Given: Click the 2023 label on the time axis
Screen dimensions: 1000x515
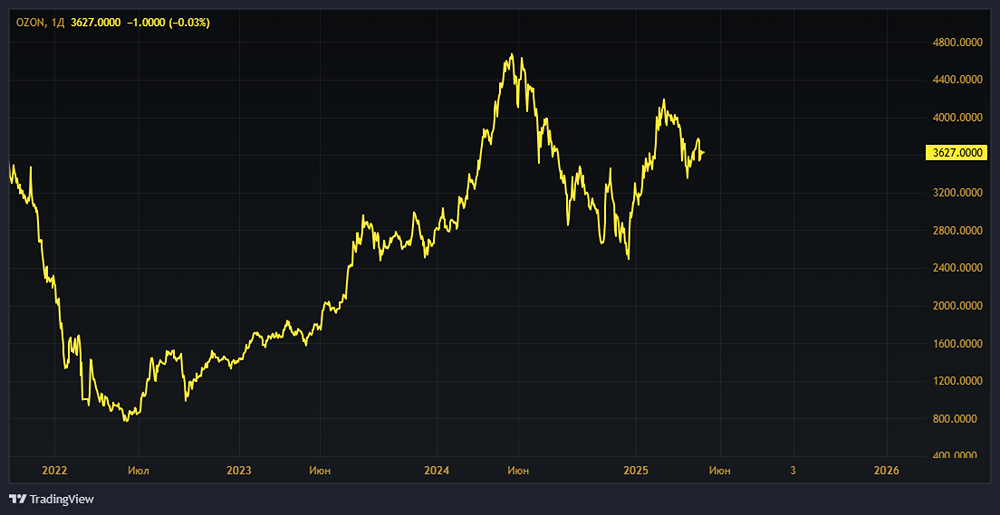Looking at the screenshot, I should click(x=239, y=471).
